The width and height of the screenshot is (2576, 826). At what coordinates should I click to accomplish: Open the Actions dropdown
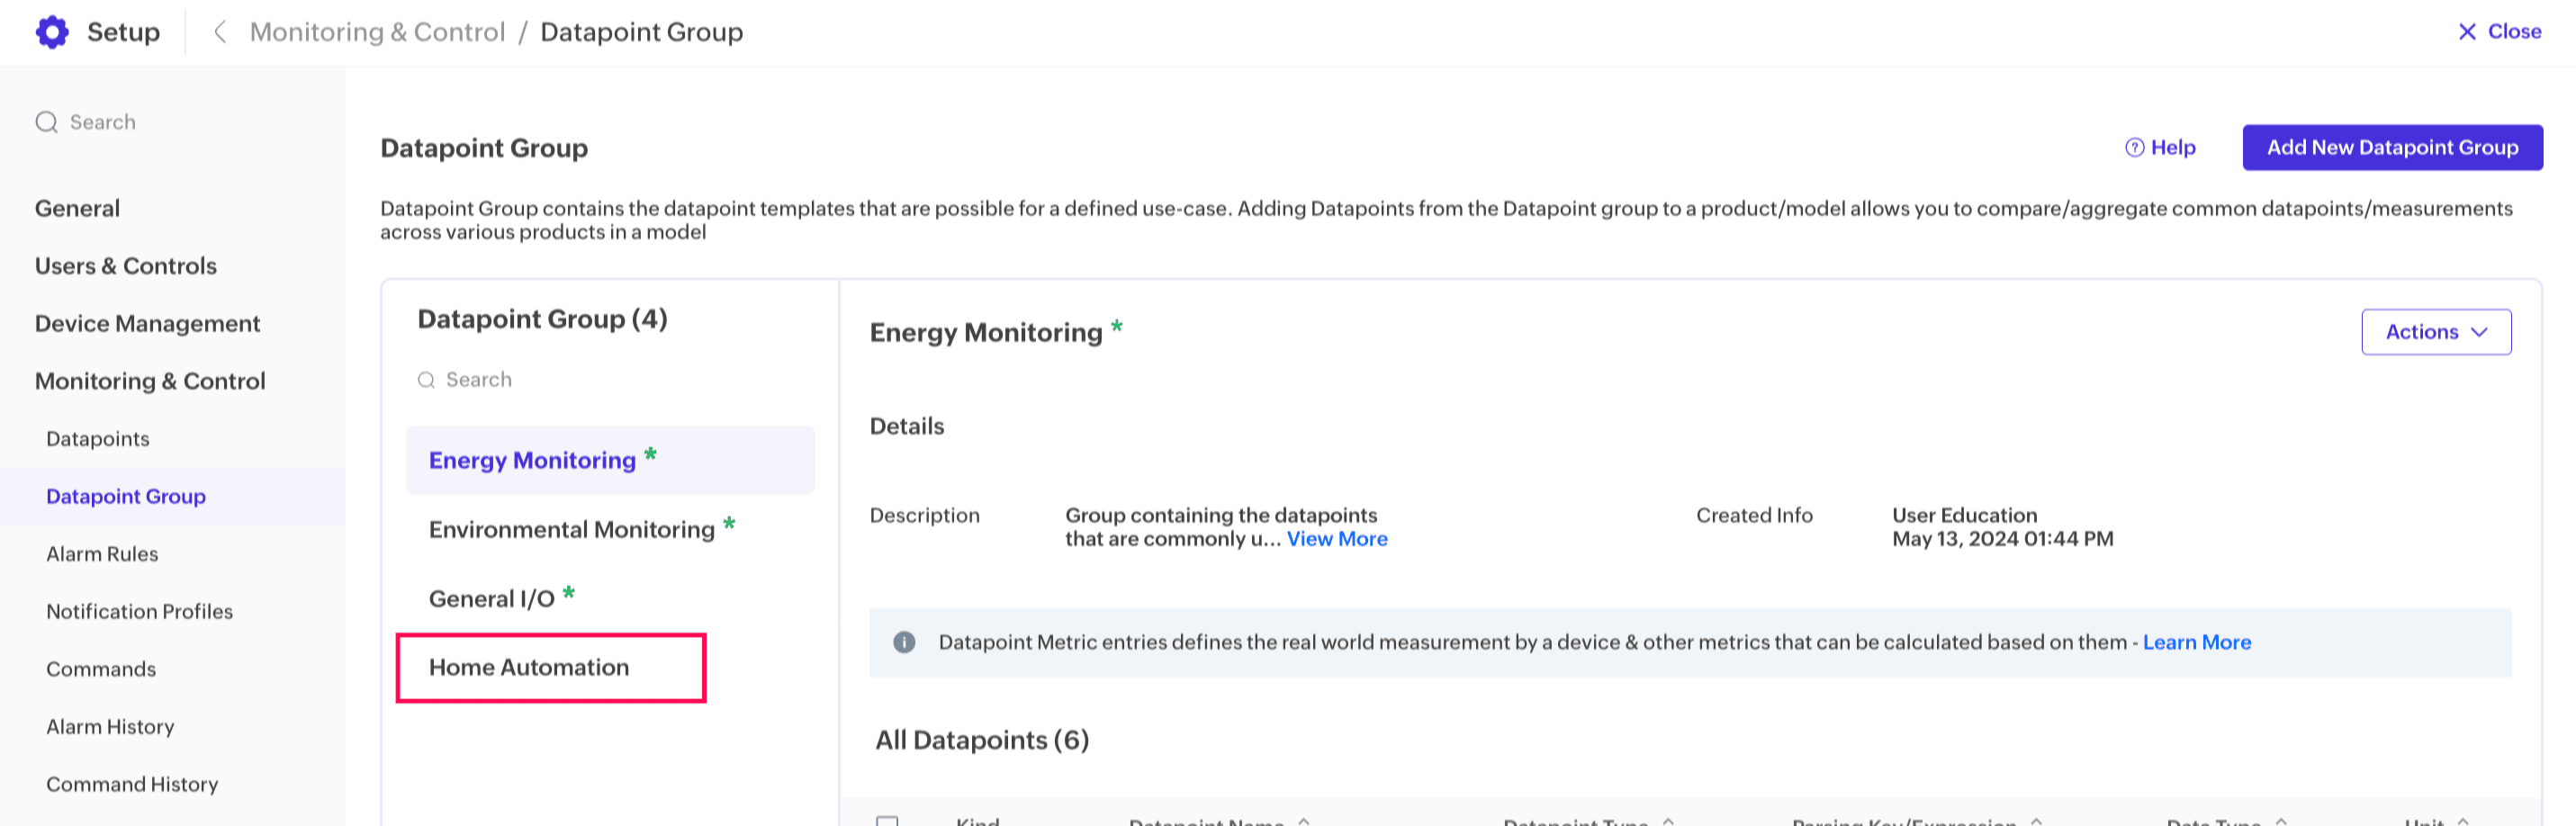(2435, 332)
